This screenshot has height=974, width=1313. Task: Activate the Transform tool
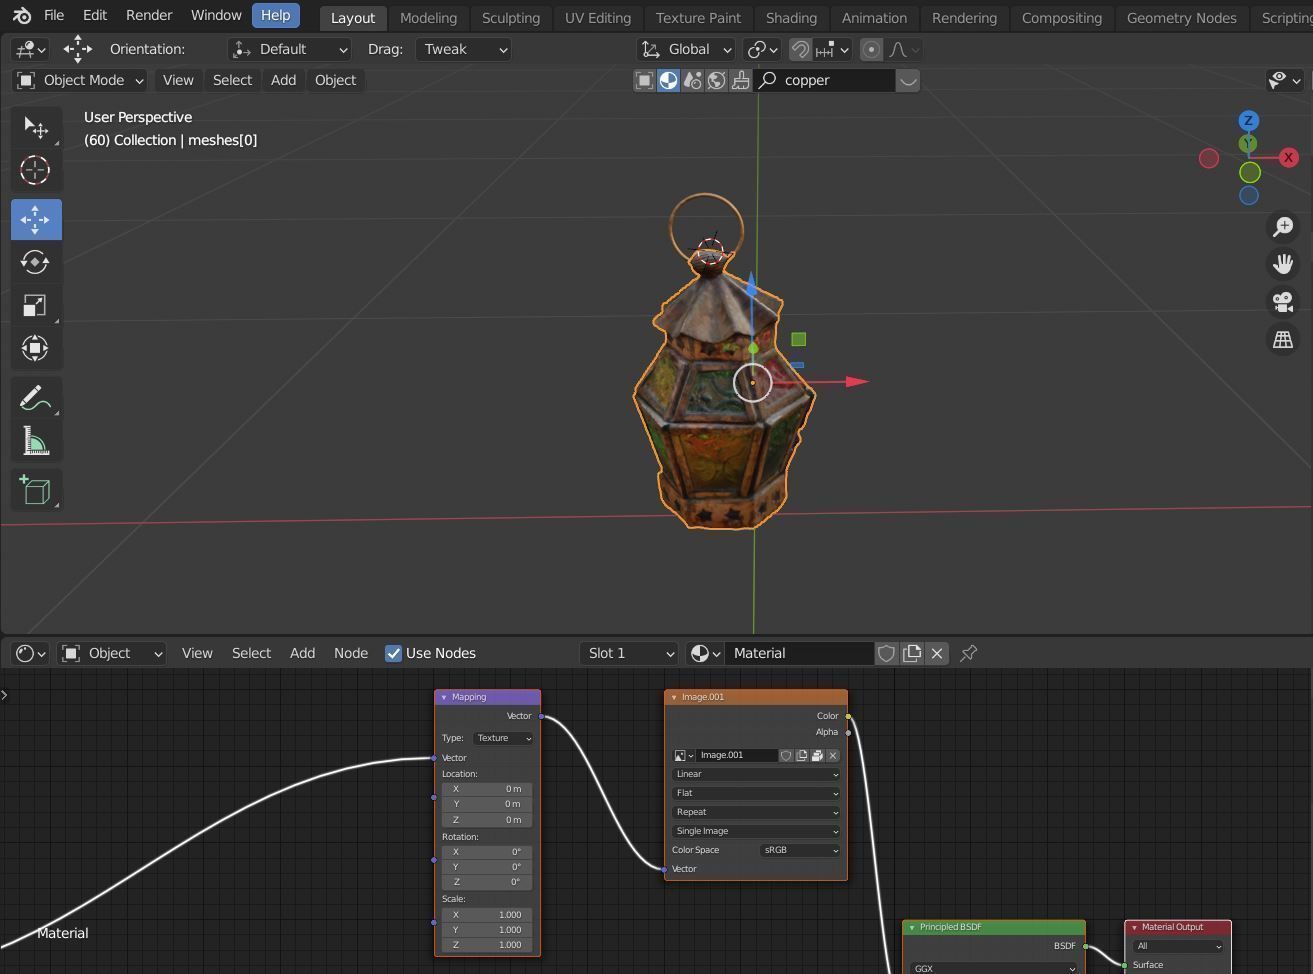pyautogui.click(x=36, y=348)
